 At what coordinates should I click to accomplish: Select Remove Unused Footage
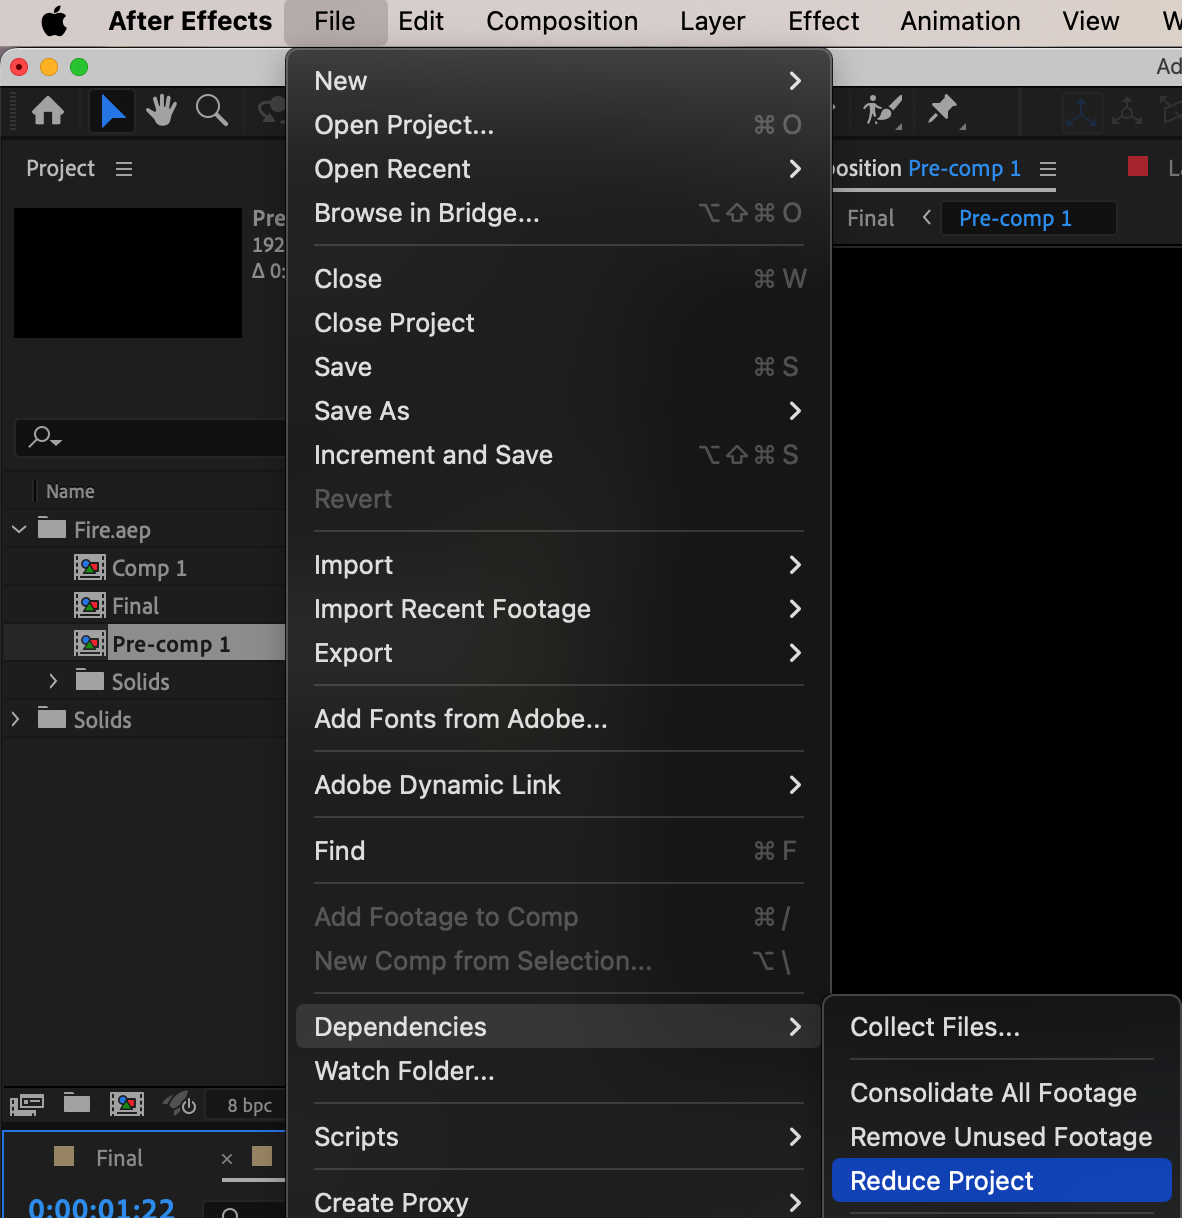point(1001,1137)
